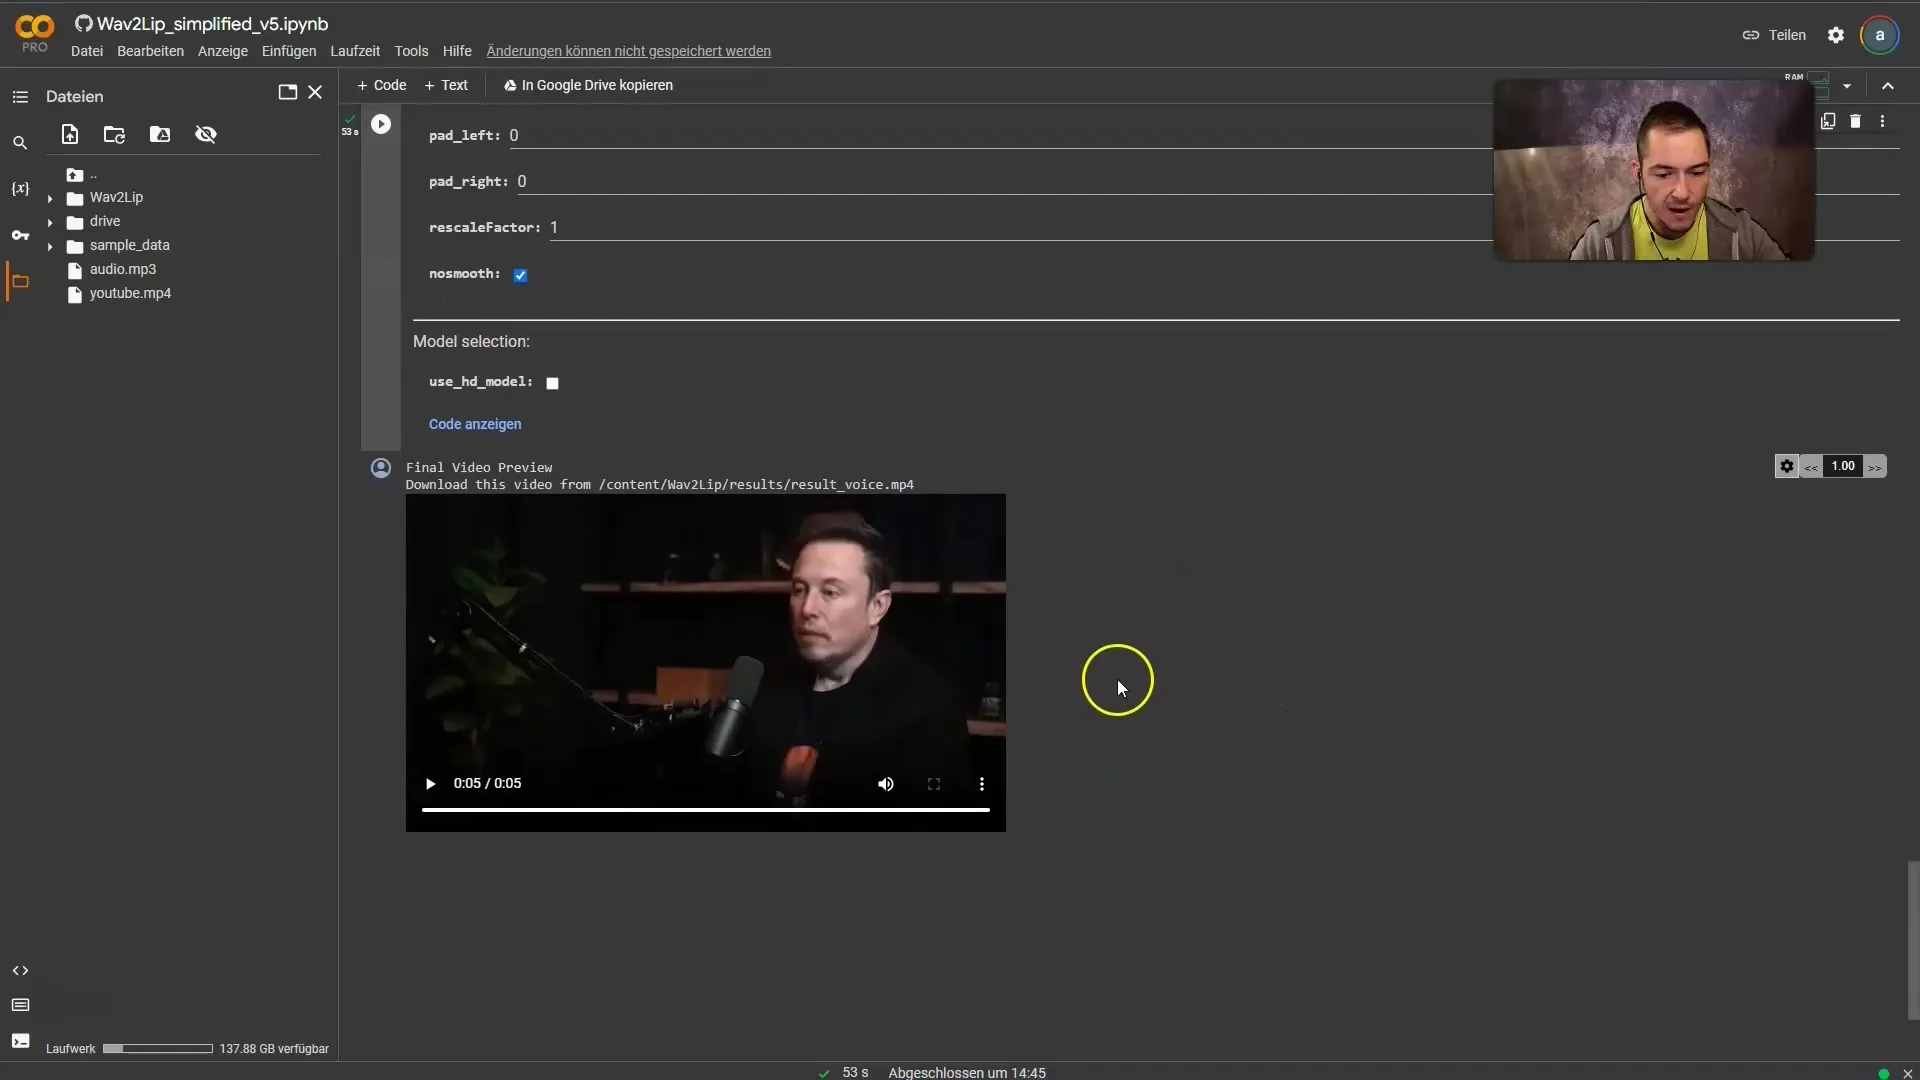Image resolution: width=1920 pixels, height=1080 pixels.
Task: Click the Teilen share button
Action: click(x=1774, y=35)
